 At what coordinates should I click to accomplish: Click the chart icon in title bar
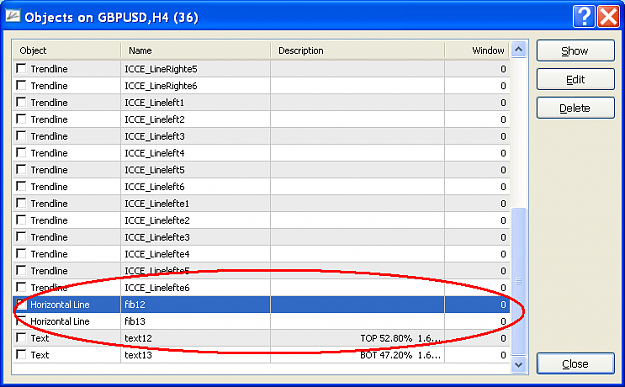(x=13, y=16)
